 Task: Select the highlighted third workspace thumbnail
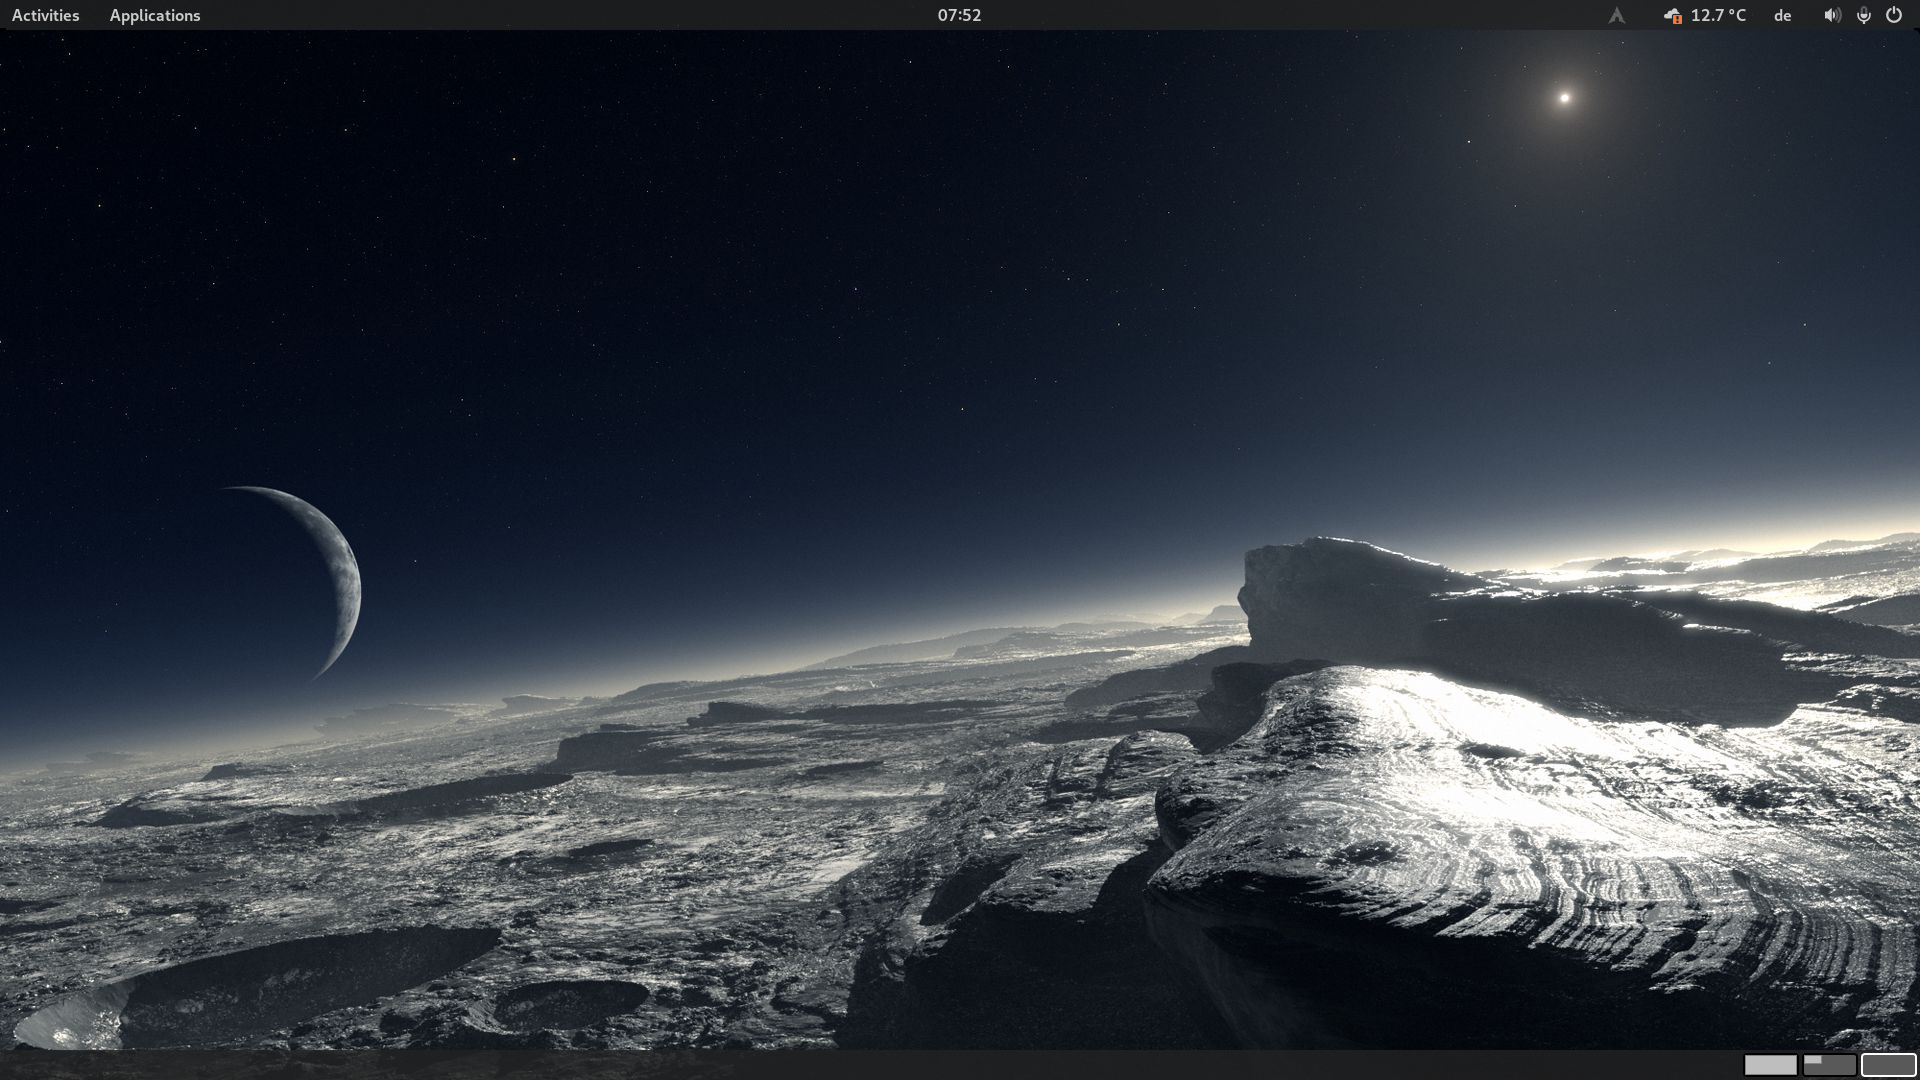pos(1888,1065)
